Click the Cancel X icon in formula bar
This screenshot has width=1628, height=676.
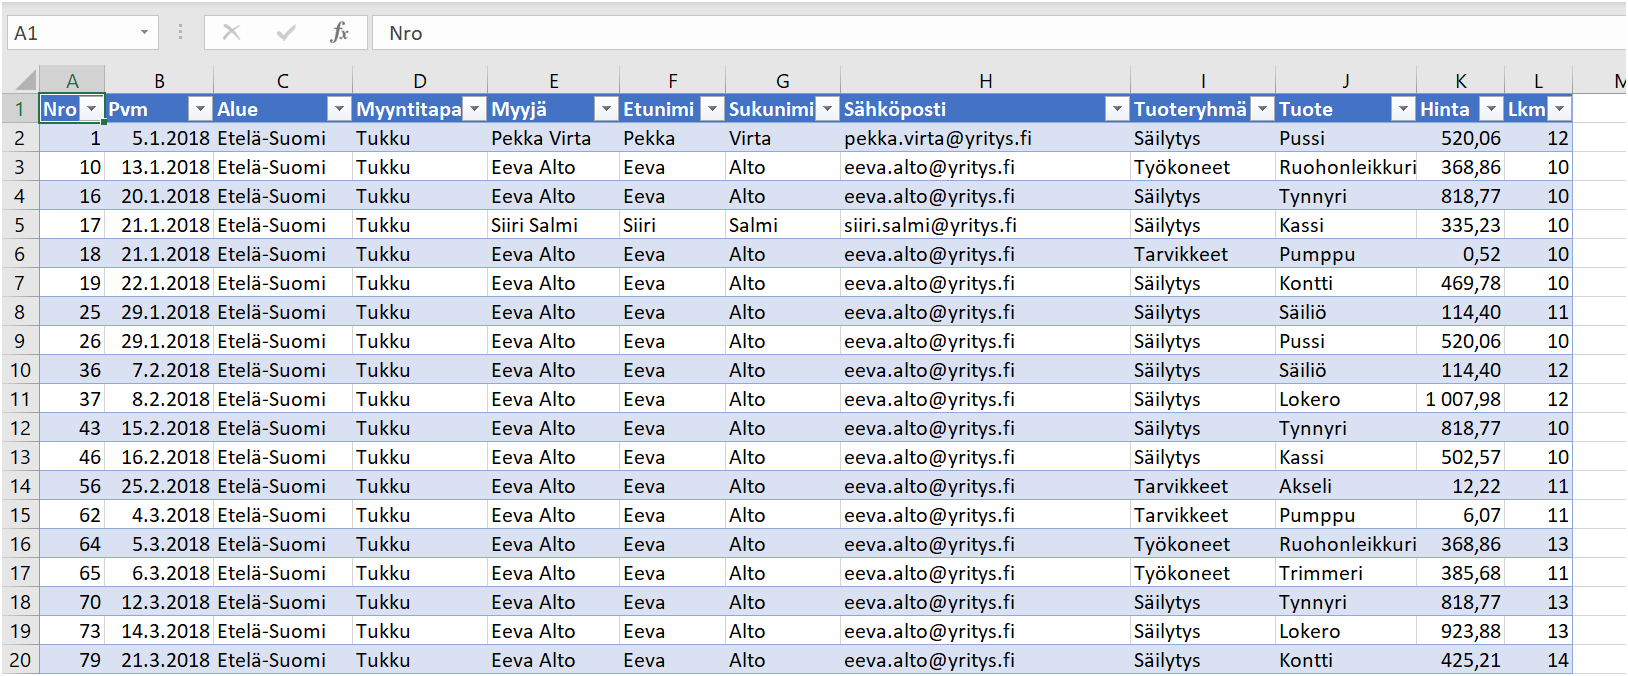click(231, 33)
